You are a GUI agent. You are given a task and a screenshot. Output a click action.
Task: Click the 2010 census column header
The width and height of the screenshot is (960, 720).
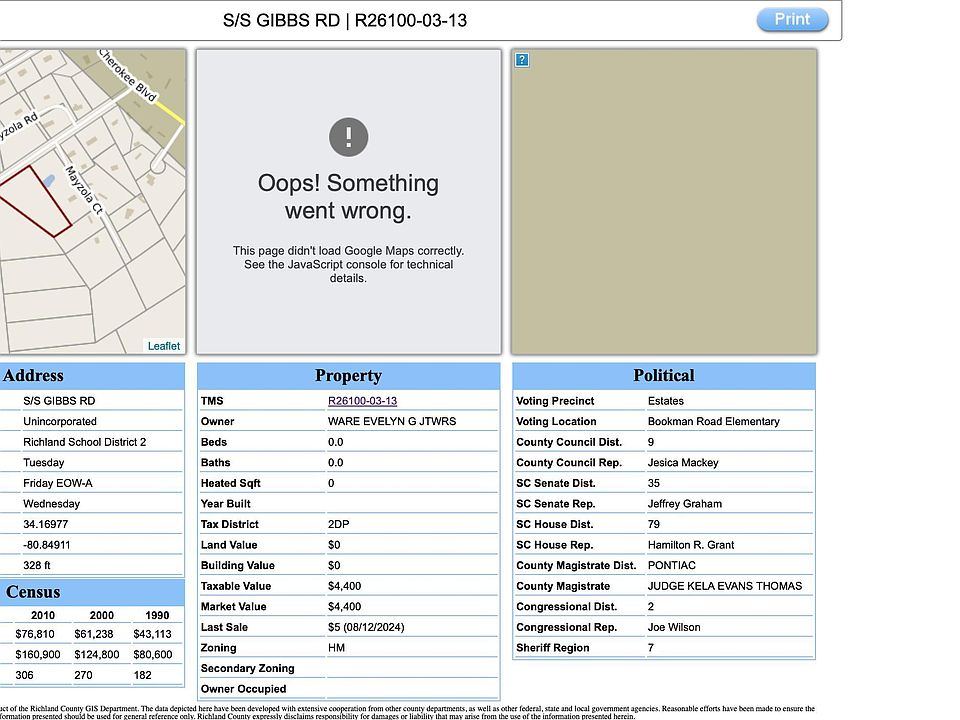[x=43, y=615]
